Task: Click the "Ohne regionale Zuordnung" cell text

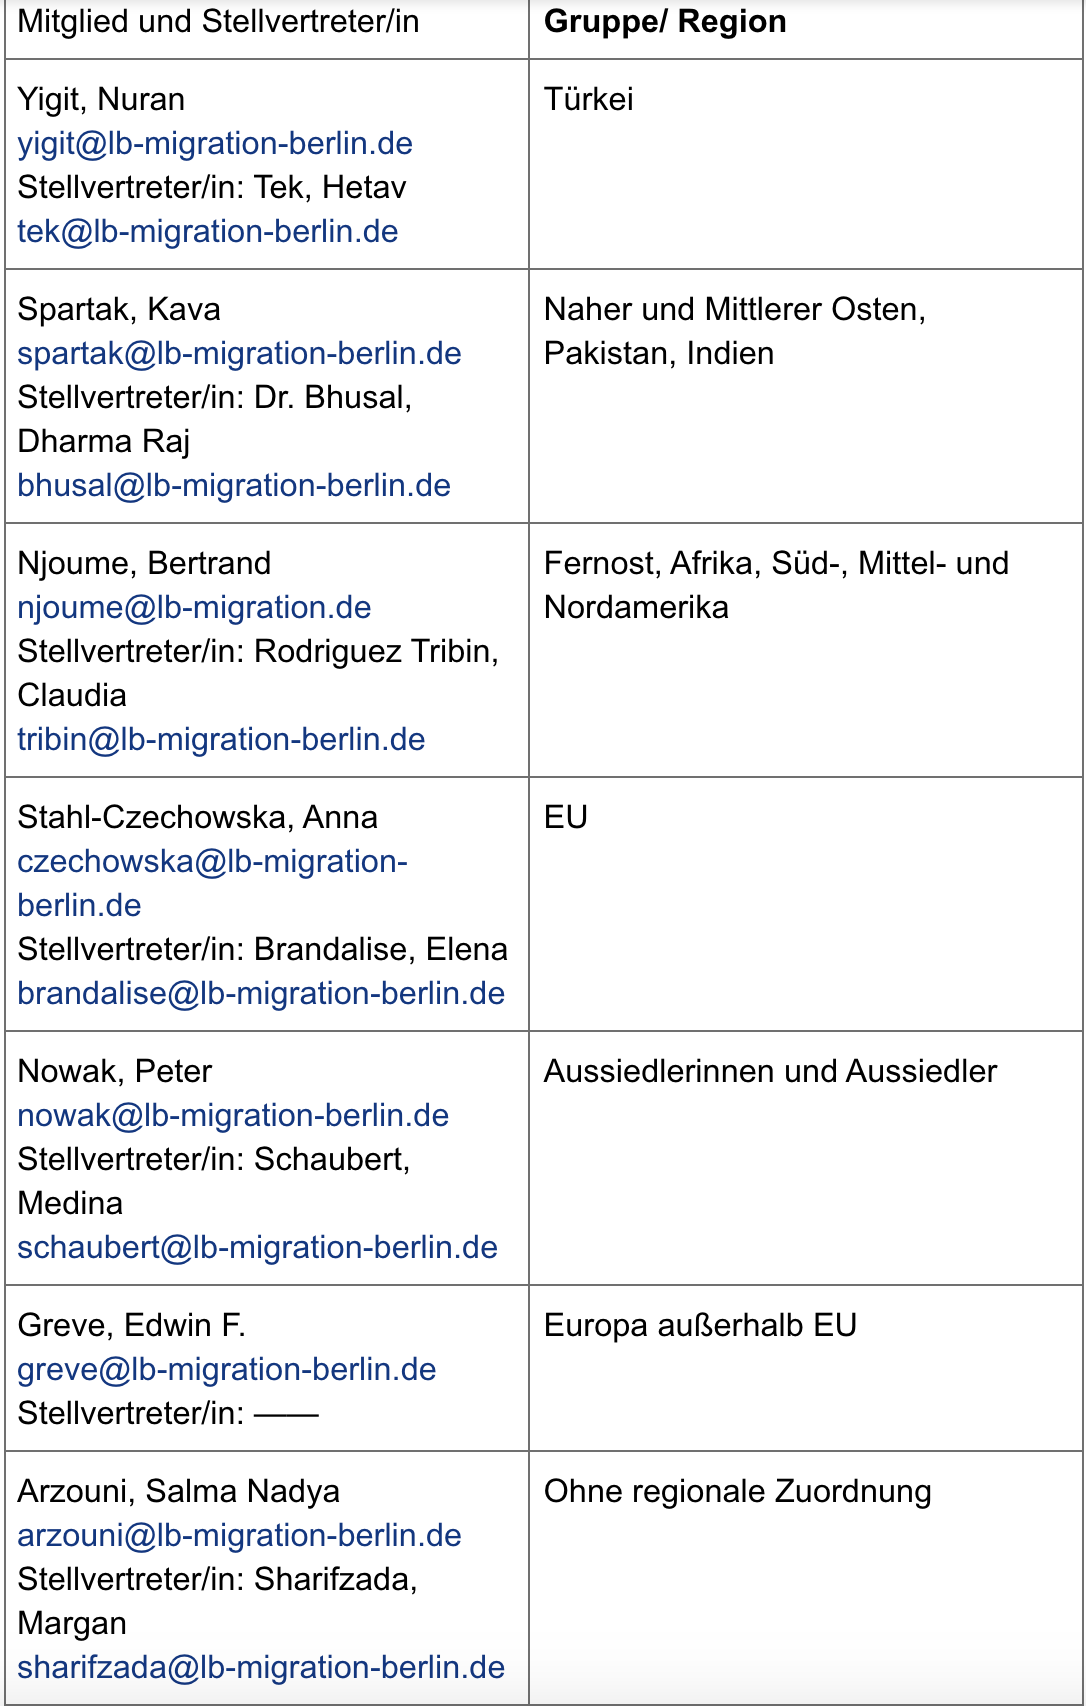Action: (x=737, y=1492)
